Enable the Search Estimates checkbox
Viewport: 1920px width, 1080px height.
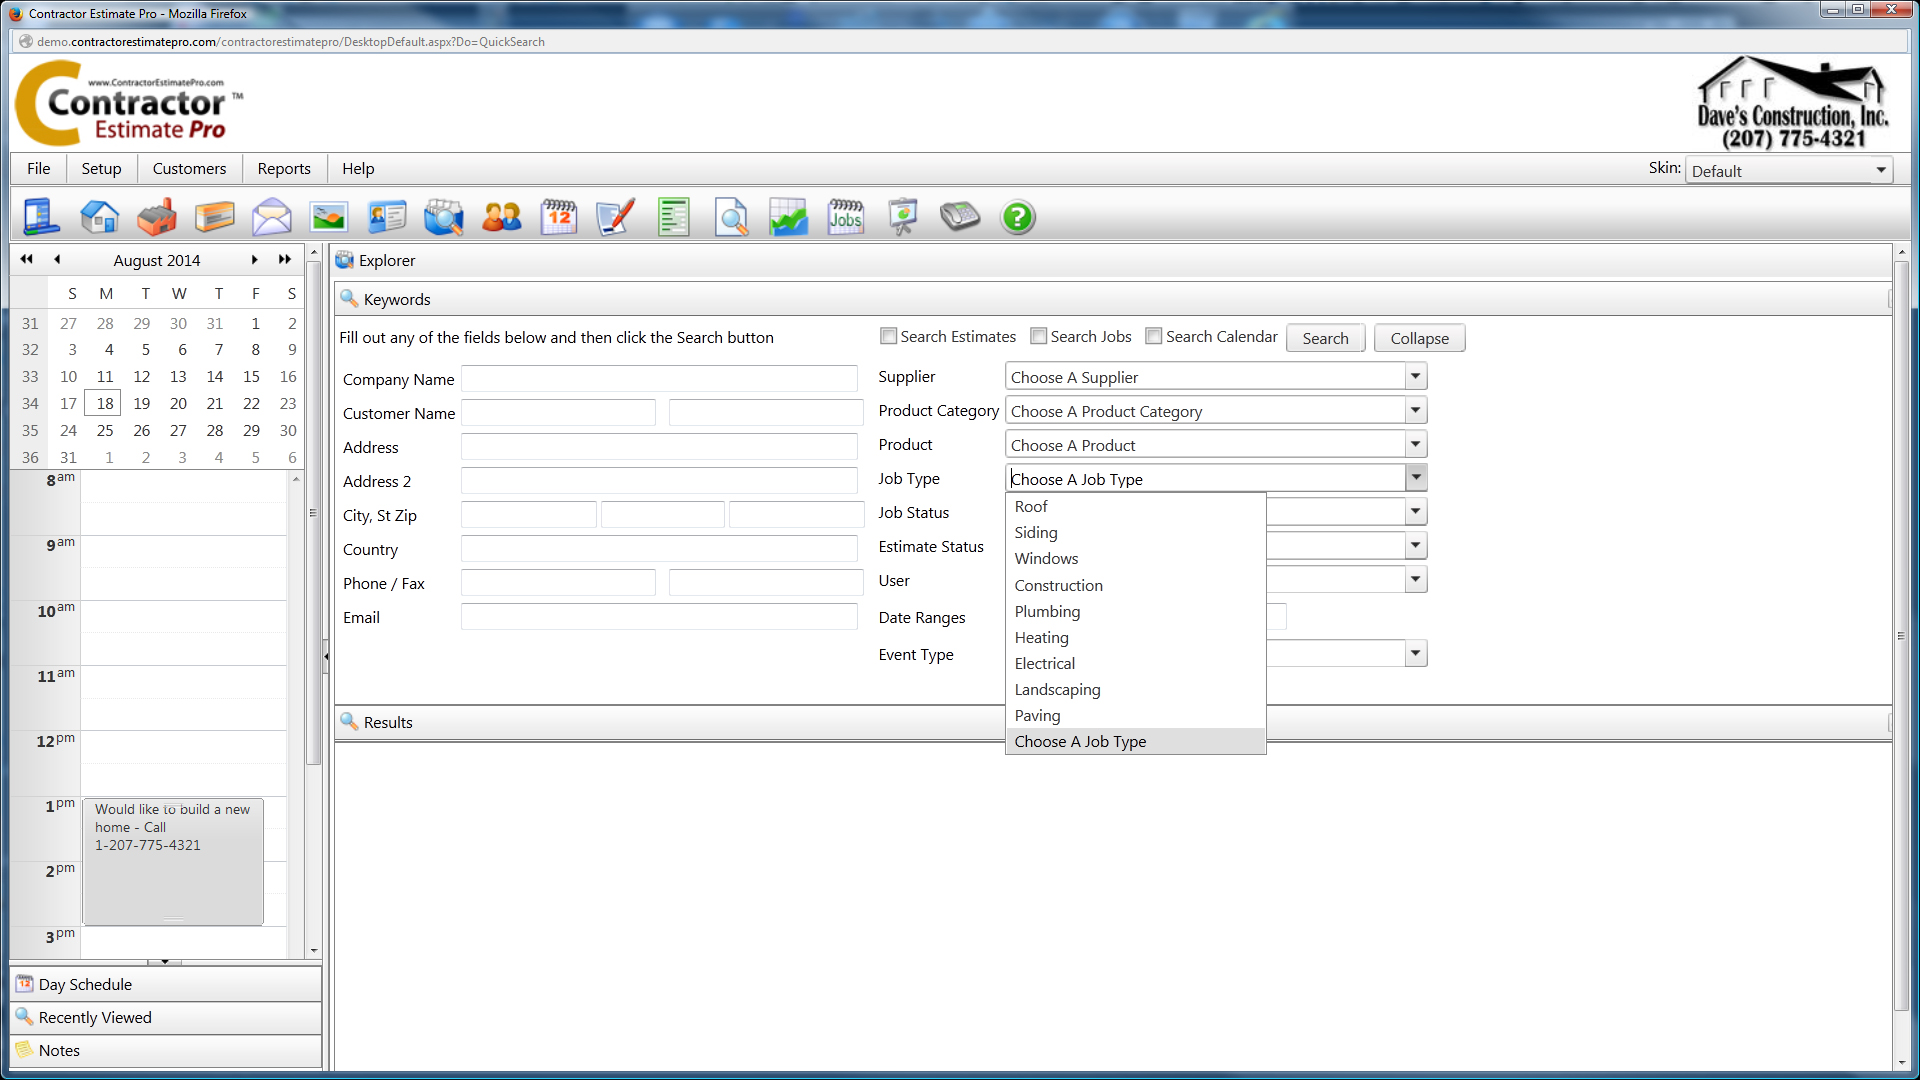coord(889,336)
